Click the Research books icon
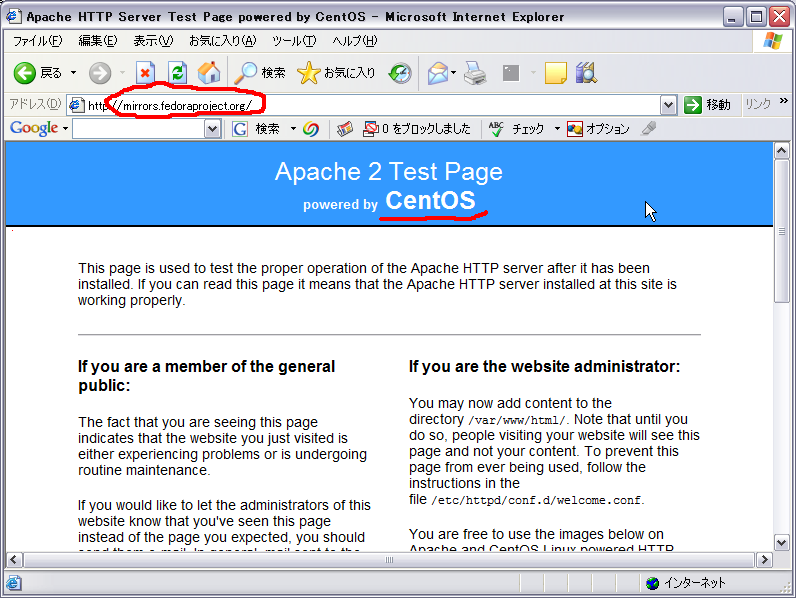Viewport: 796px width, 598px height. 586,73
